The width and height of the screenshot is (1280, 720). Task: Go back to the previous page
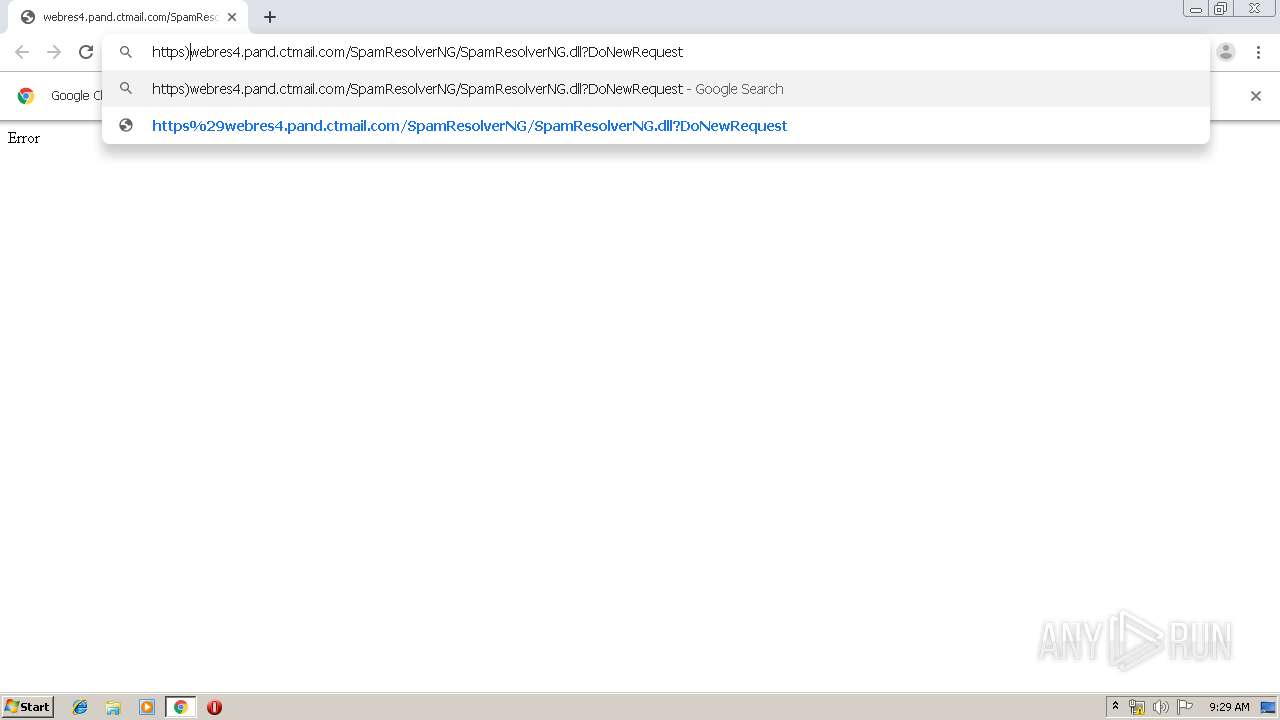[x=22, y=52]
